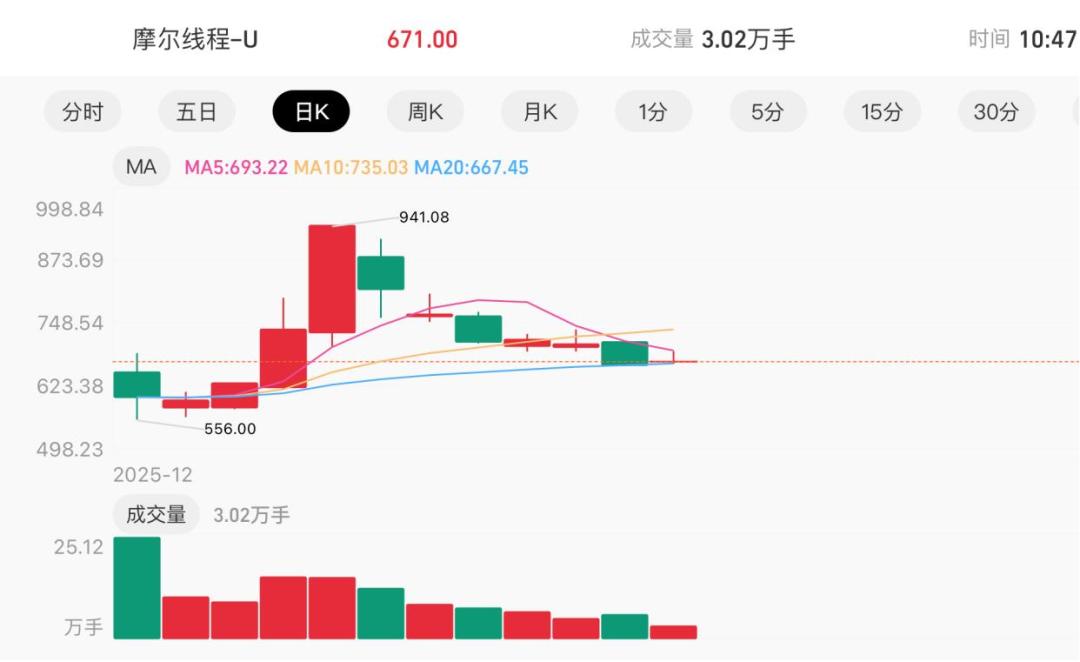1080x662 pixels.
Task: Click the stock name 摩尔线程-U
Action: pos(195,40)
